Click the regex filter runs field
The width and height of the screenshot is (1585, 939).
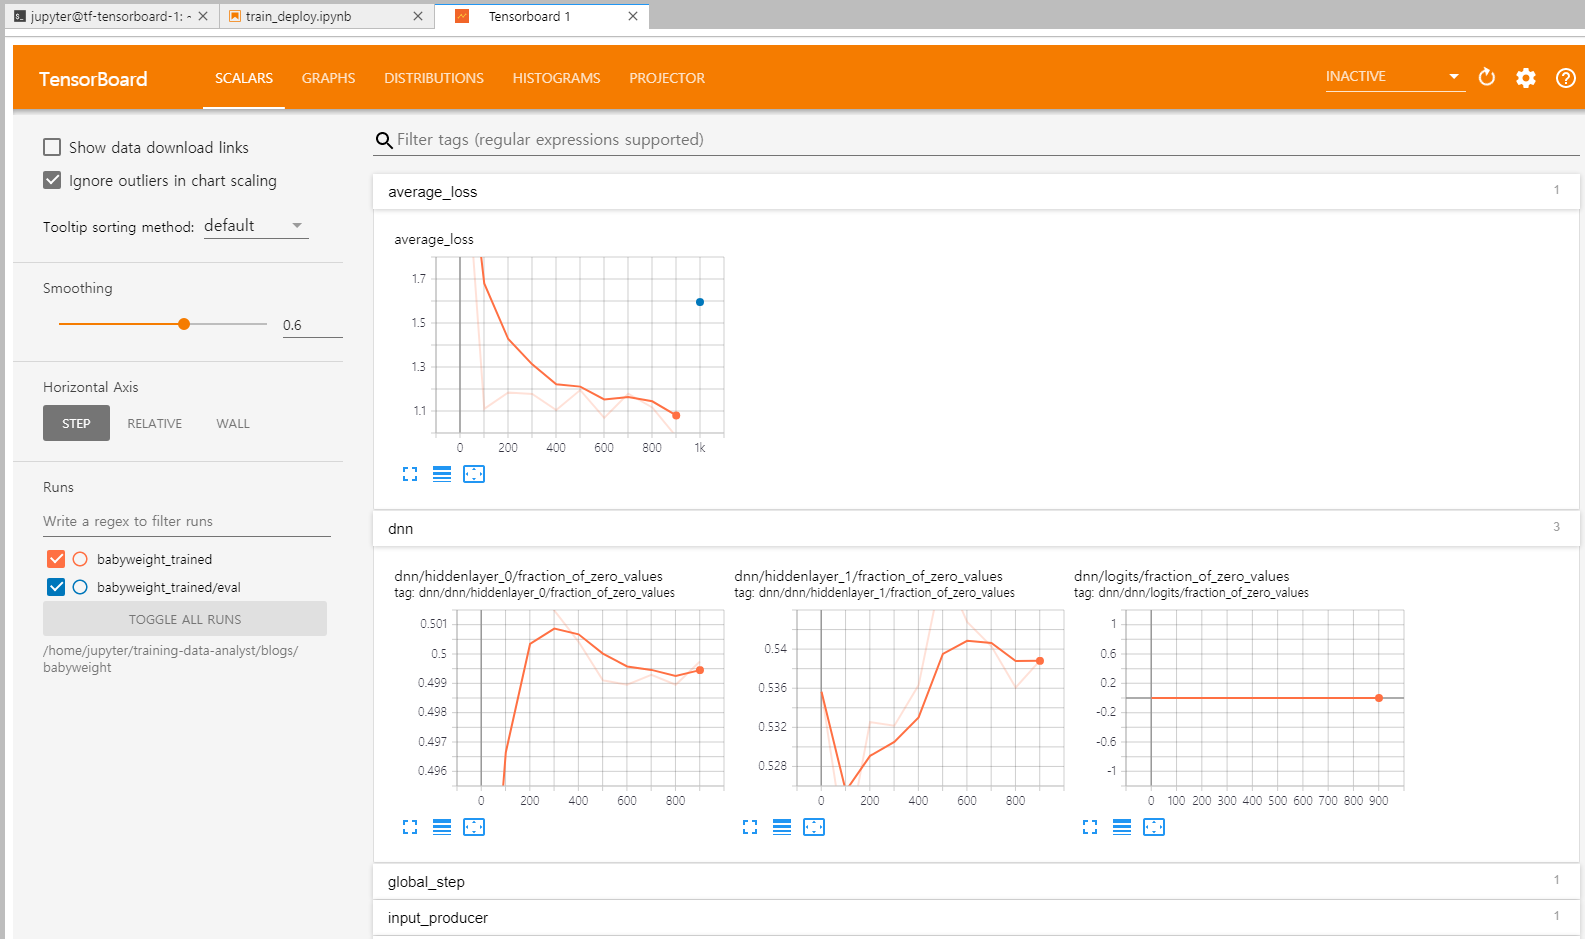[x=187, y=521]
